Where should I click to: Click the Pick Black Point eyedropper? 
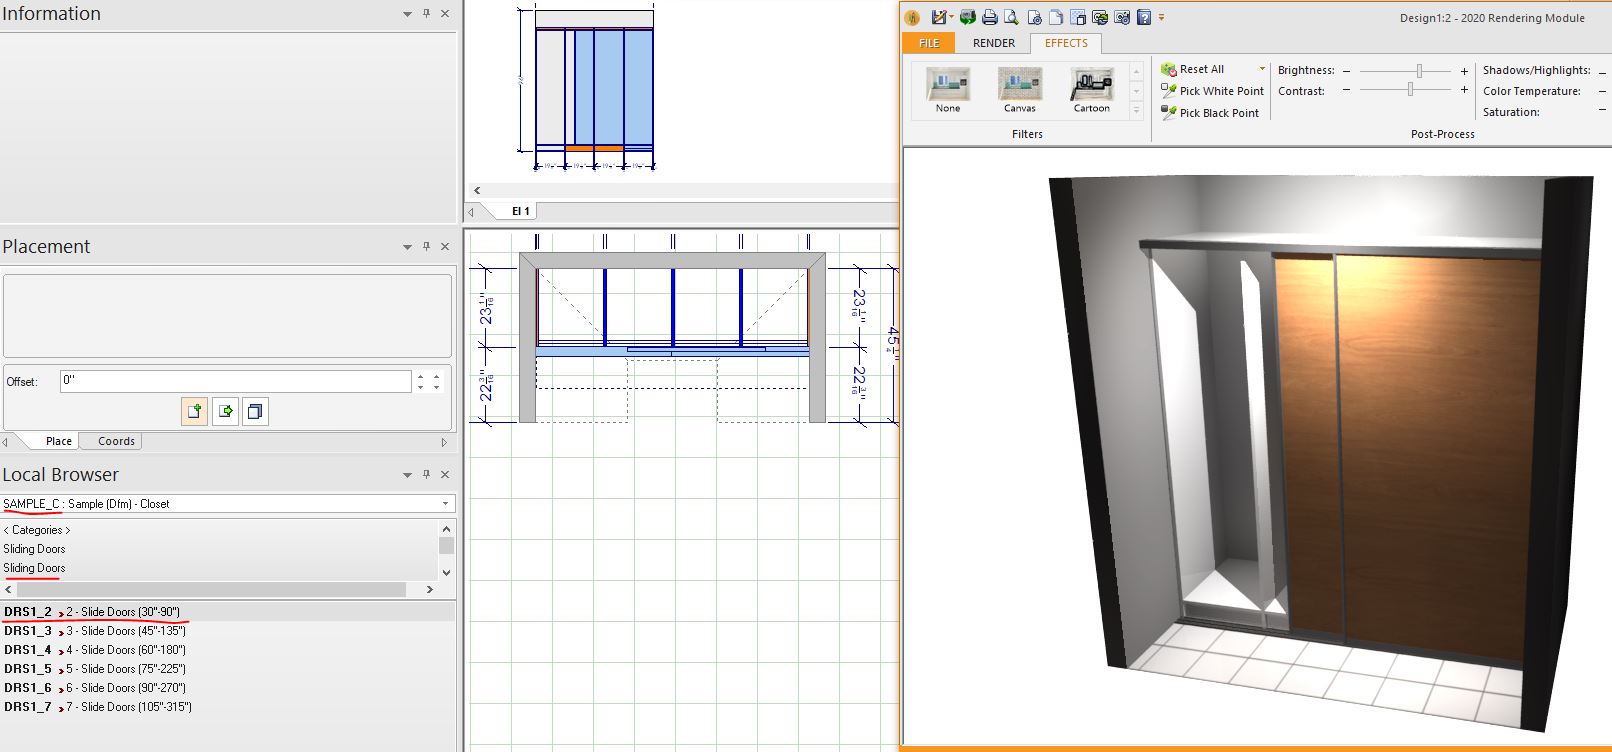click(1210, 113)
